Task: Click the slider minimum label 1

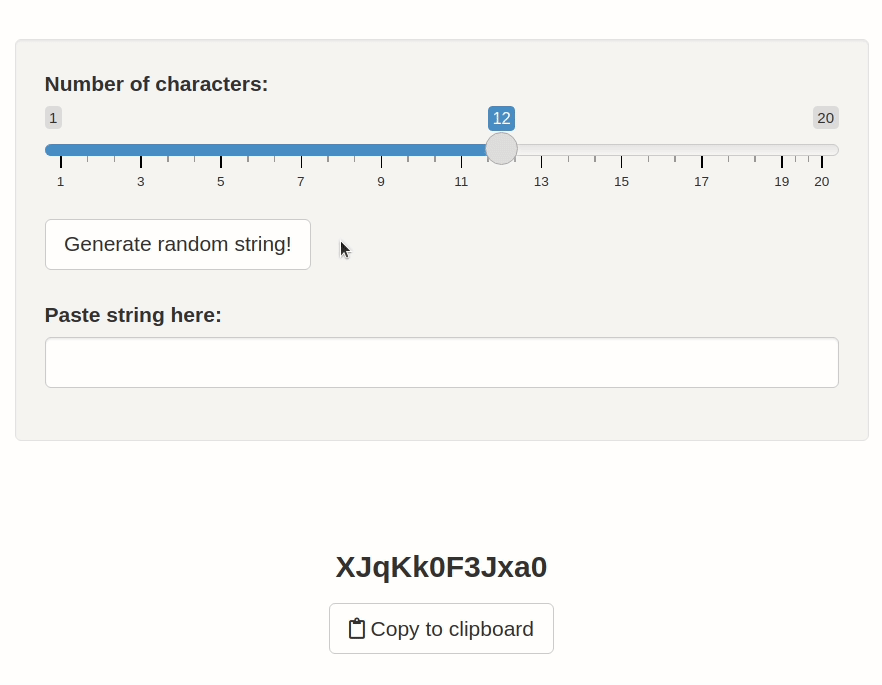Action: point(53,118)
